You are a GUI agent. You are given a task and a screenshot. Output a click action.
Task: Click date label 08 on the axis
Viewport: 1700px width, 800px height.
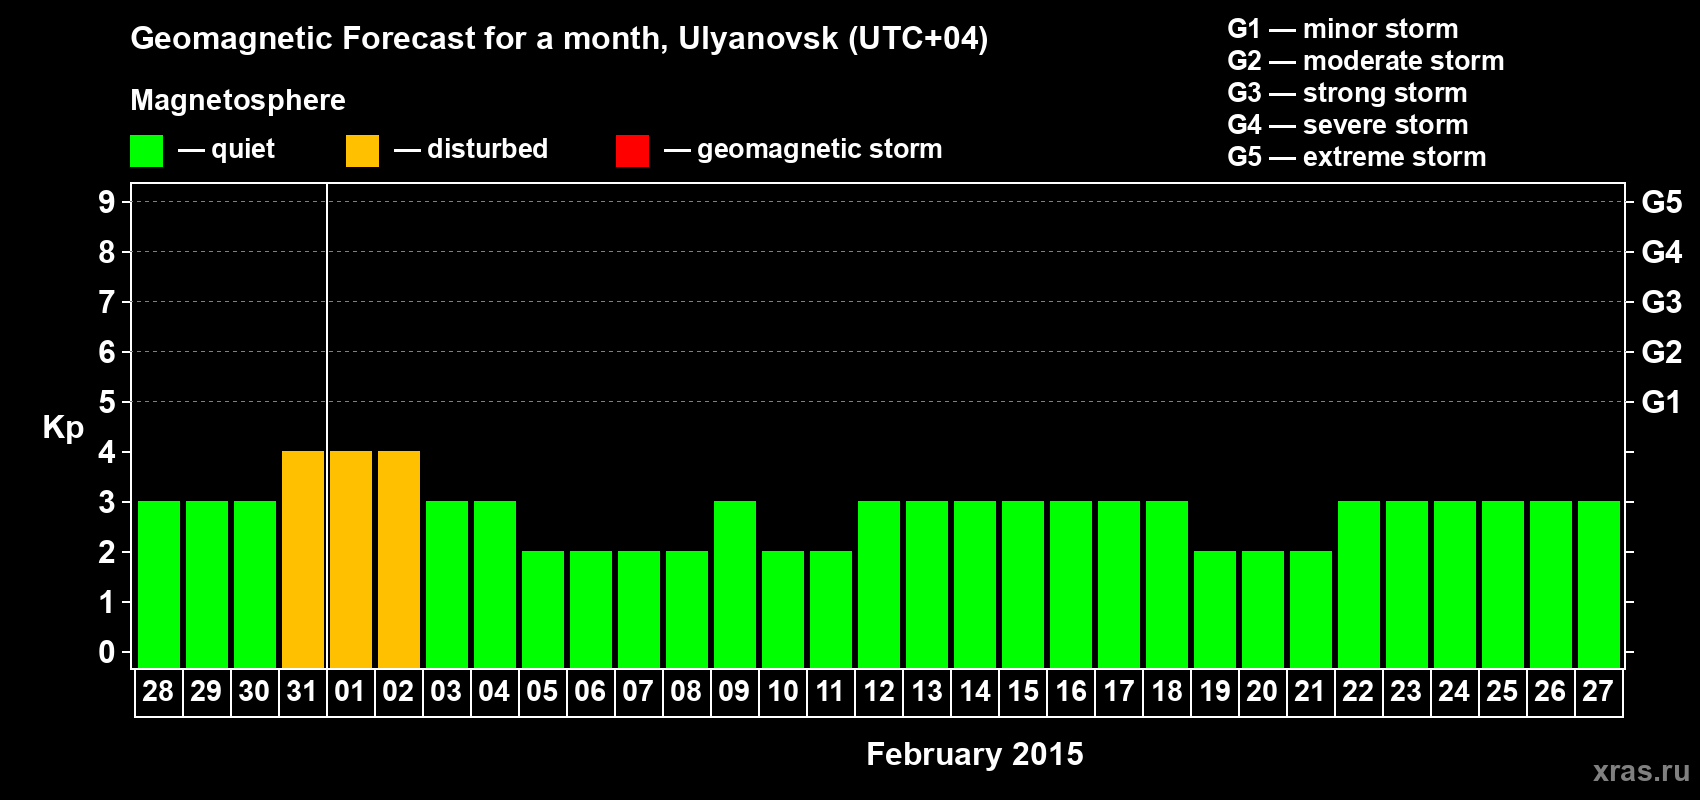click(686, 692)
